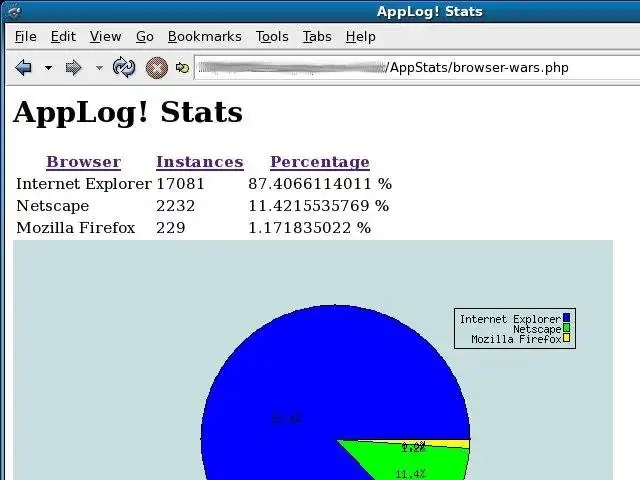
Task: Click the Netscape legend label
Action: 537,329
